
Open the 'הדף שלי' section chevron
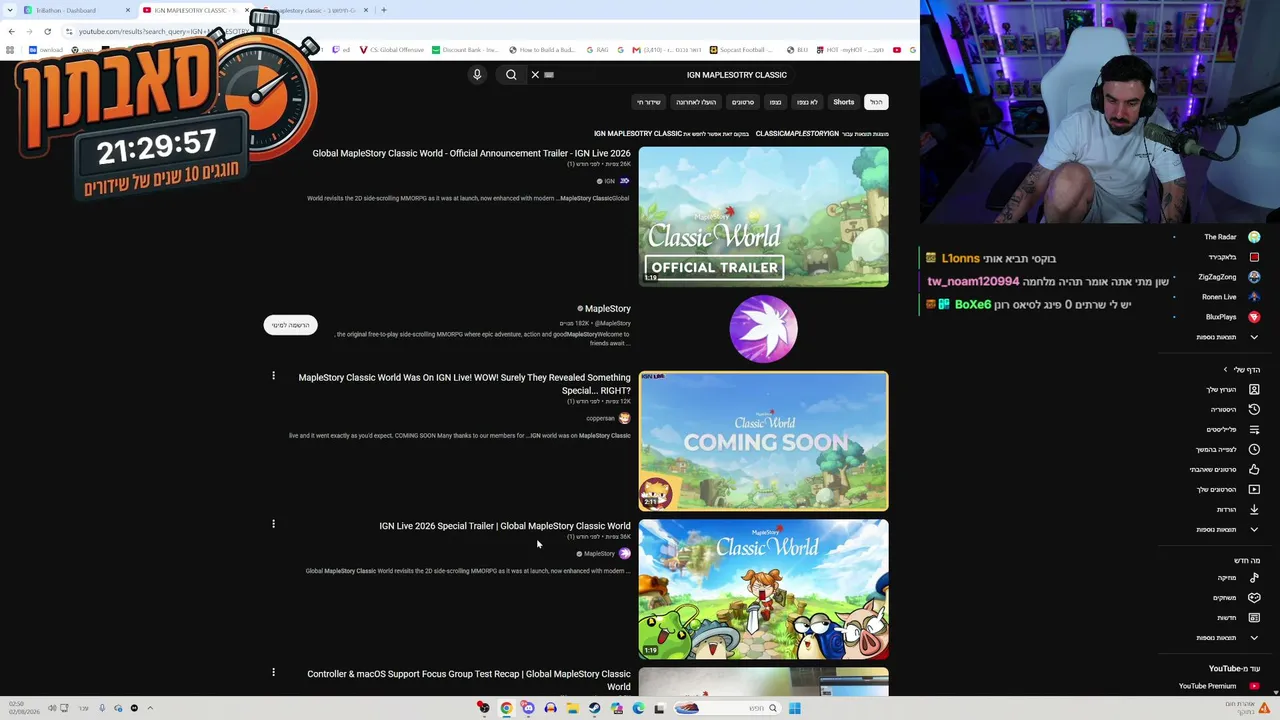pyautogui.click(x=1226, y=370)
